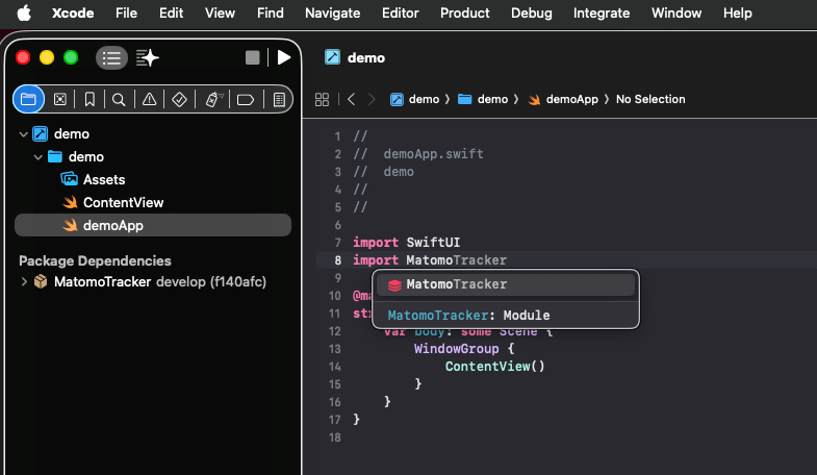Screen dimensions: 817x475
Task: Click the demoApp.swift comment line
Action: pyautogui.click(x=418, y=154)
